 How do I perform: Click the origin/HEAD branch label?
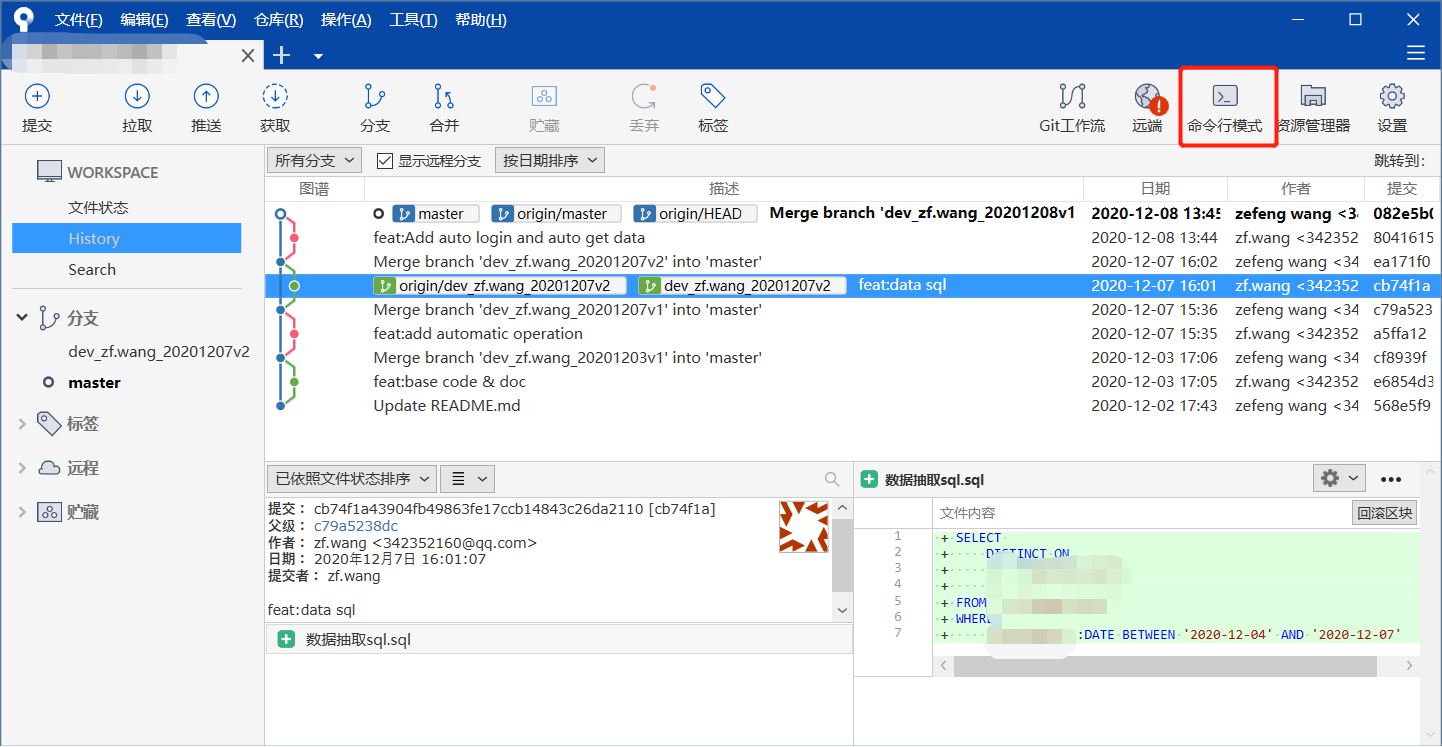tap(695, 214)
